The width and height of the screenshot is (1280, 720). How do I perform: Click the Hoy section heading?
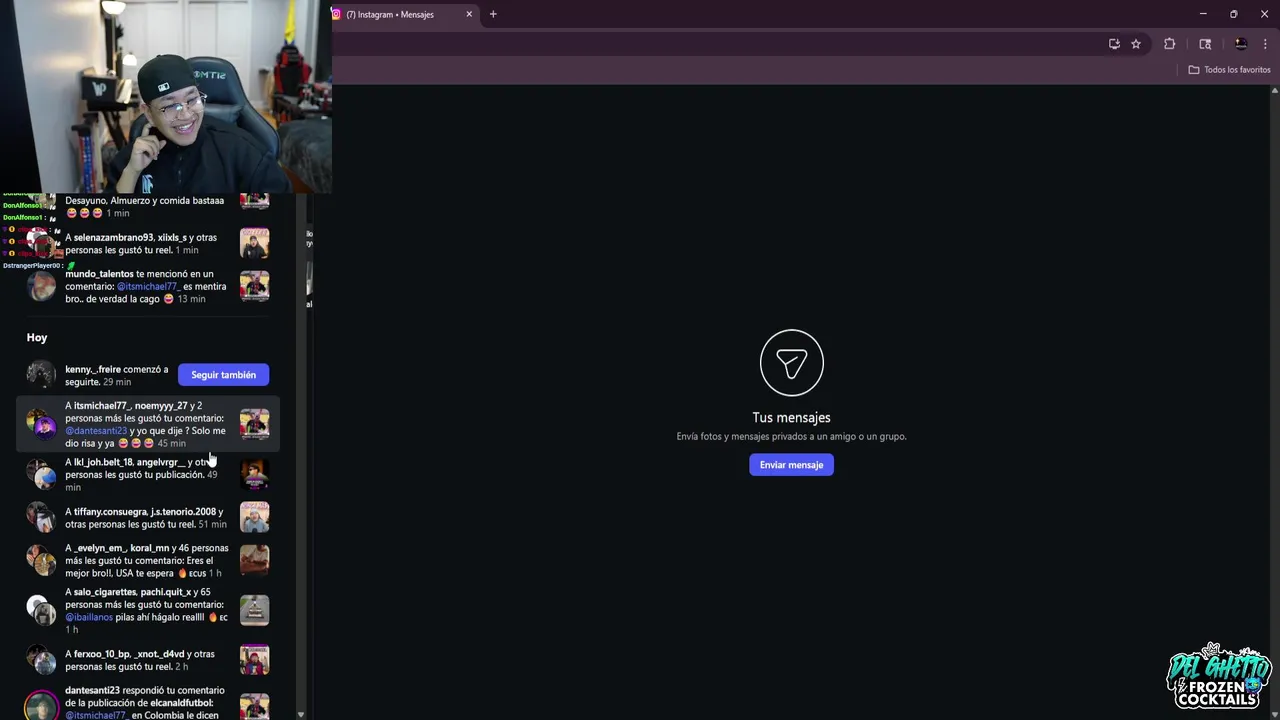point(37,338)
